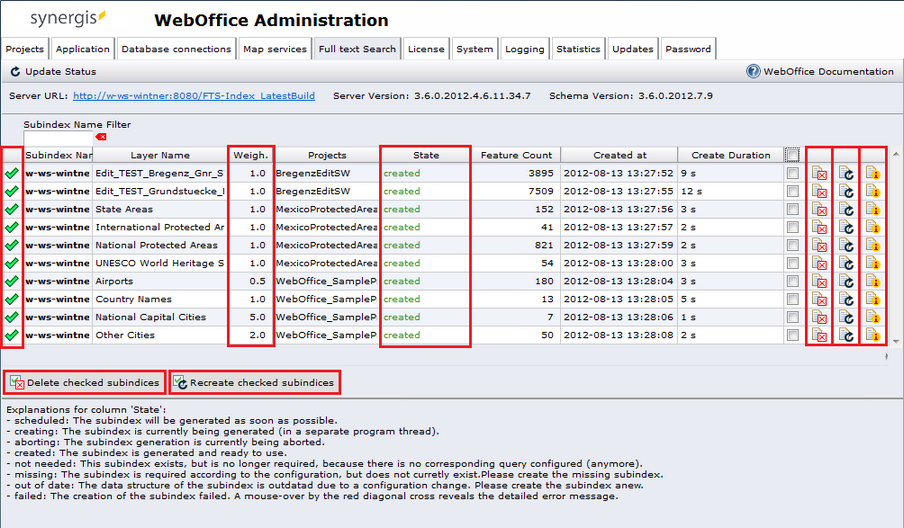Recreate the Other Cities subindex

846,335
